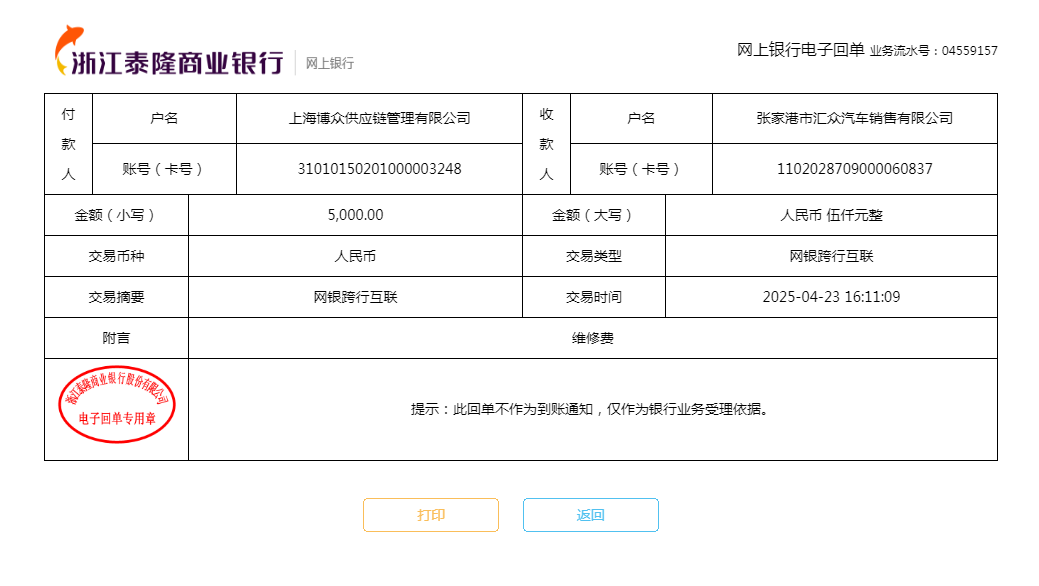This screenshot has height=586, width=1039.
Task: Click the 交易摘要 value cell
Action: [x=355, y=297]
